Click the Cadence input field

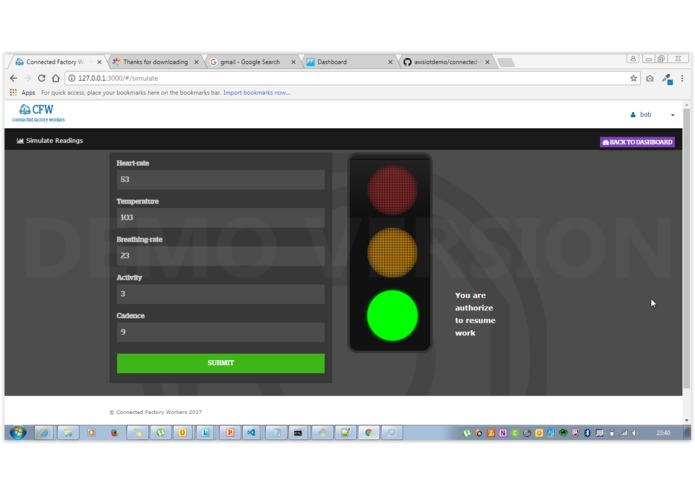tap(221, 332)
